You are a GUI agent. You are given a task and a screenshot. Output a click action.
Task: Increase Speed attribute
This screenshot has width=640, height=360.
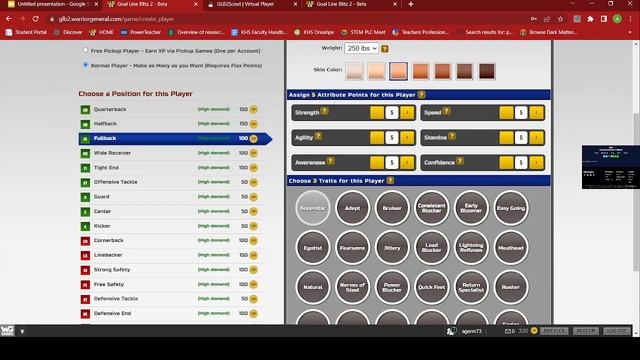coord(536,113)
